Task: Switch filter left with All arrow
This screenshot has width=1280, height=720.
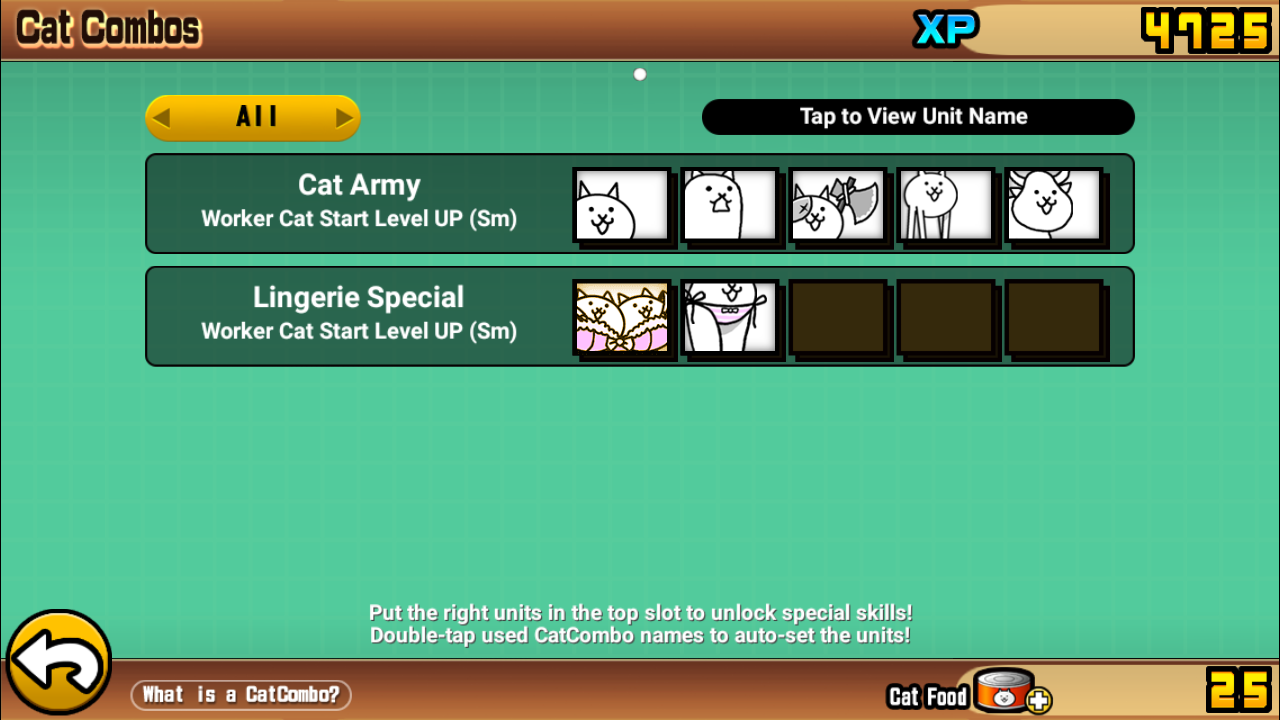Action: (x=162, y=118)
